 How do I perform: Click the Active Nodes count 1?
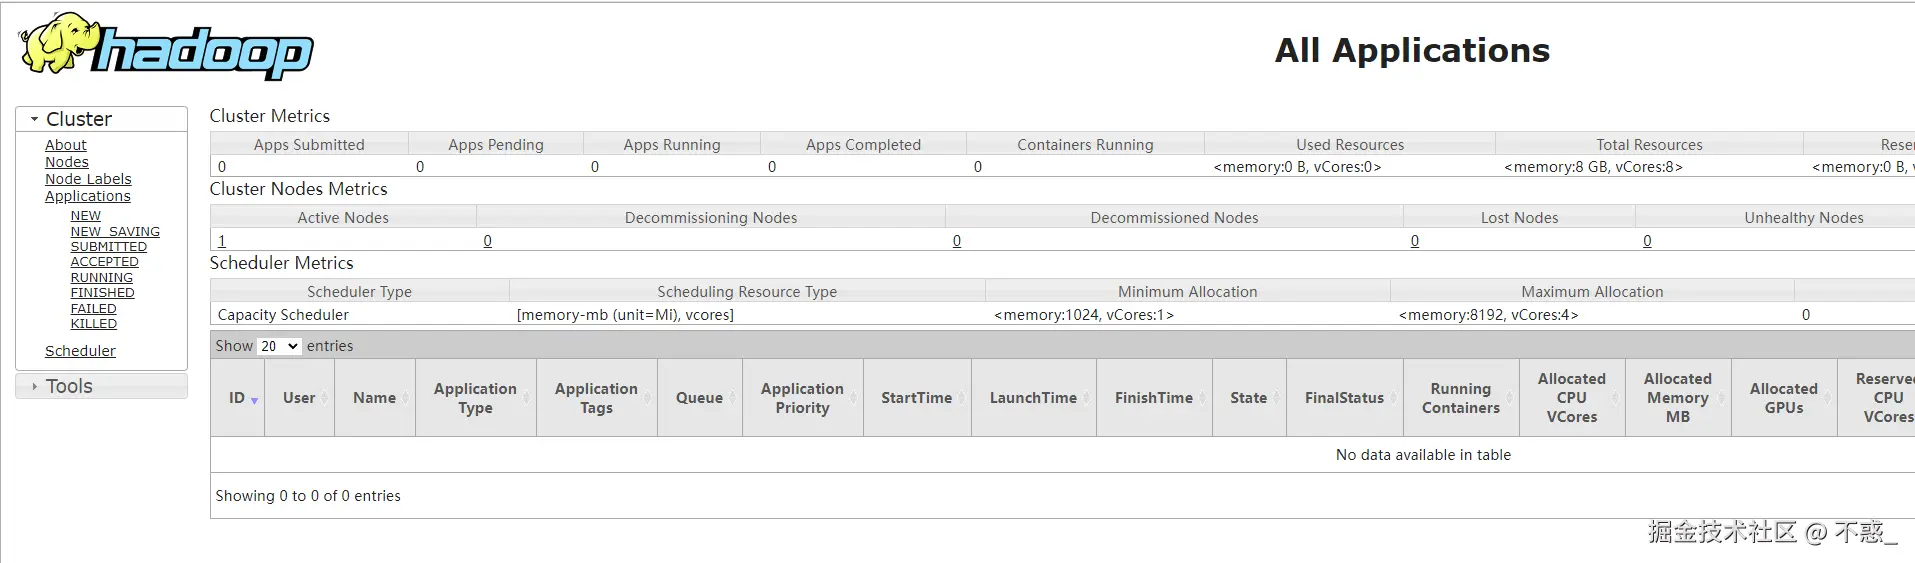tap(222, 241)
